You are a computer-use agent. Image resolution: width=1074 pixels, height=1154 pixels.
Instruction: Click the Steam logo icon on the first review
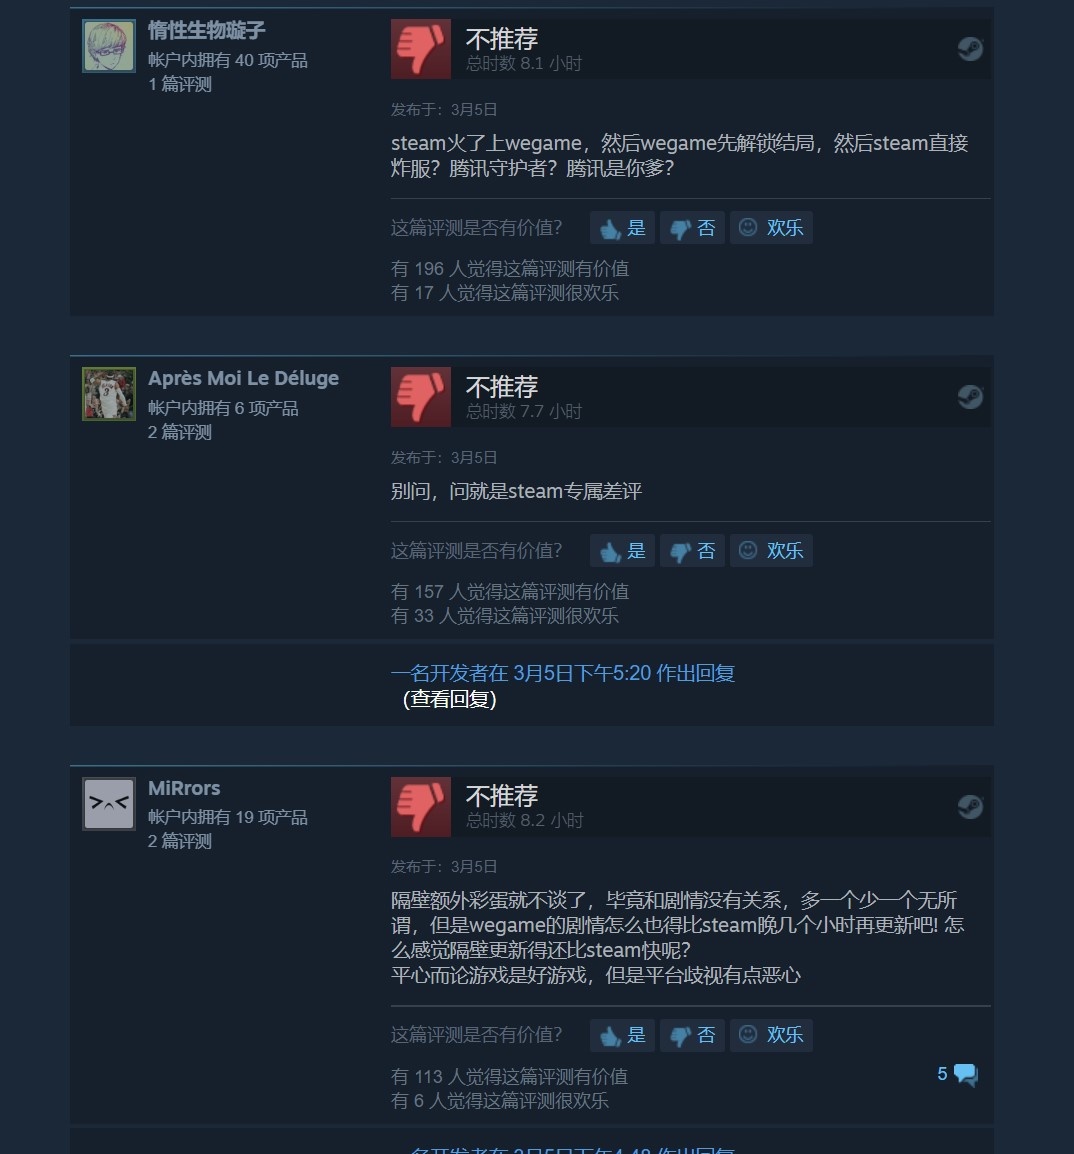tap(969, 49)
